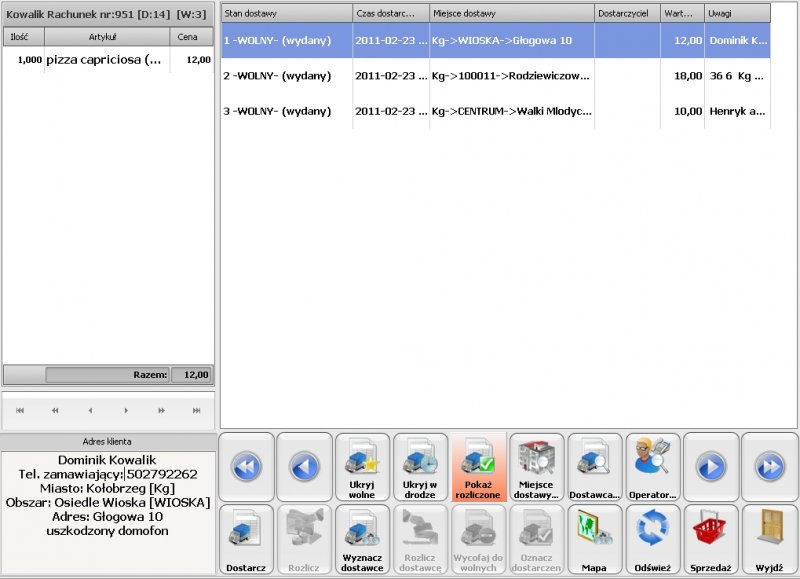This screenshot has height=579, width=800.
Task: Open the Mapa map view
Action: tap(594, 539)
